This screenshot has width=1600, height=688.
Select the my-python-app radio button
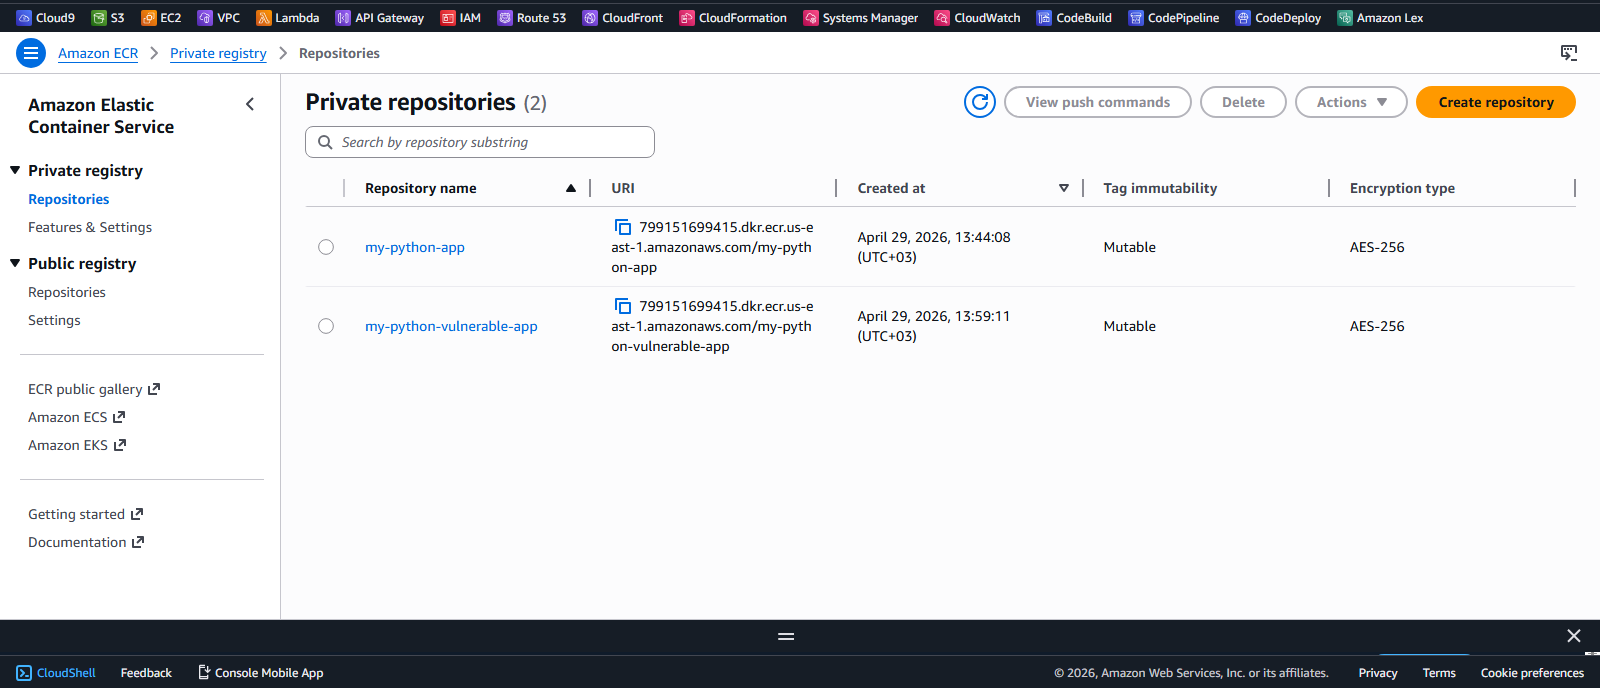coord(326,247)
